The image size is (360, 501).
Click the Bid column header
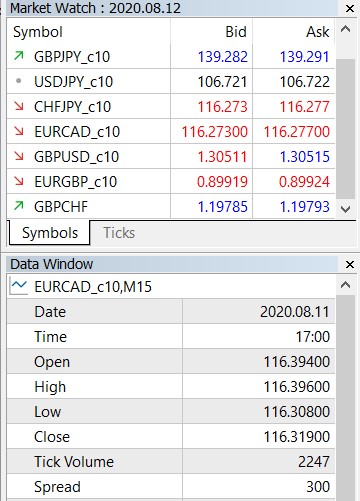click(211, 32)
